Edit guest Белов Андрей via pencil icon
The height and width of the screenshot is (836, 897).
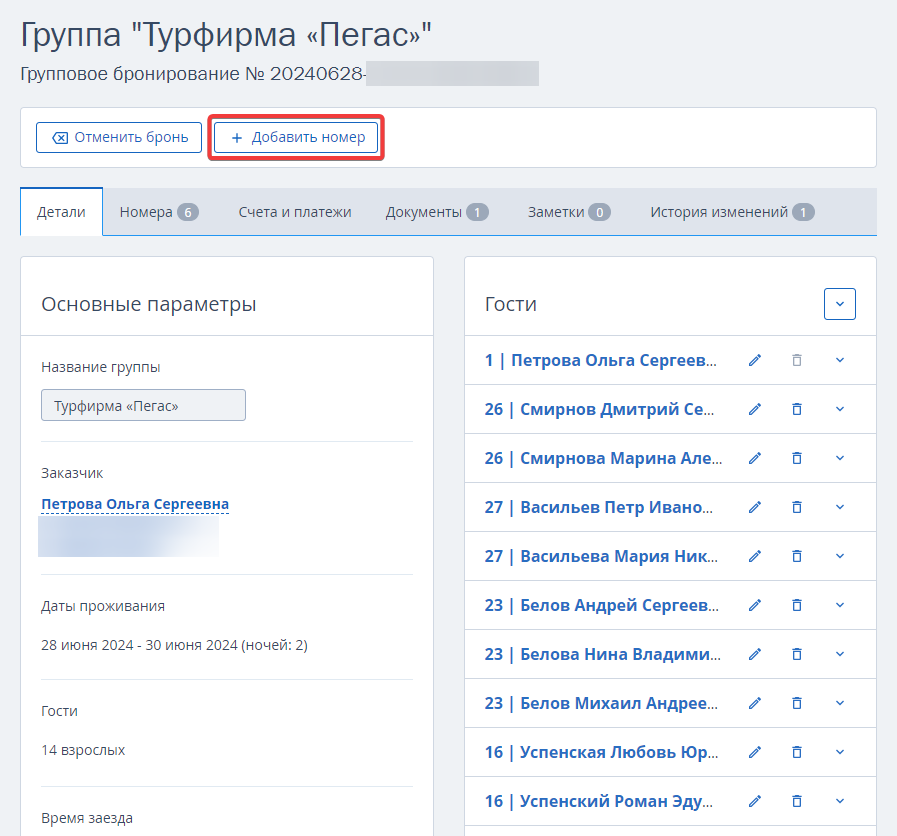(x=755, y=605)
